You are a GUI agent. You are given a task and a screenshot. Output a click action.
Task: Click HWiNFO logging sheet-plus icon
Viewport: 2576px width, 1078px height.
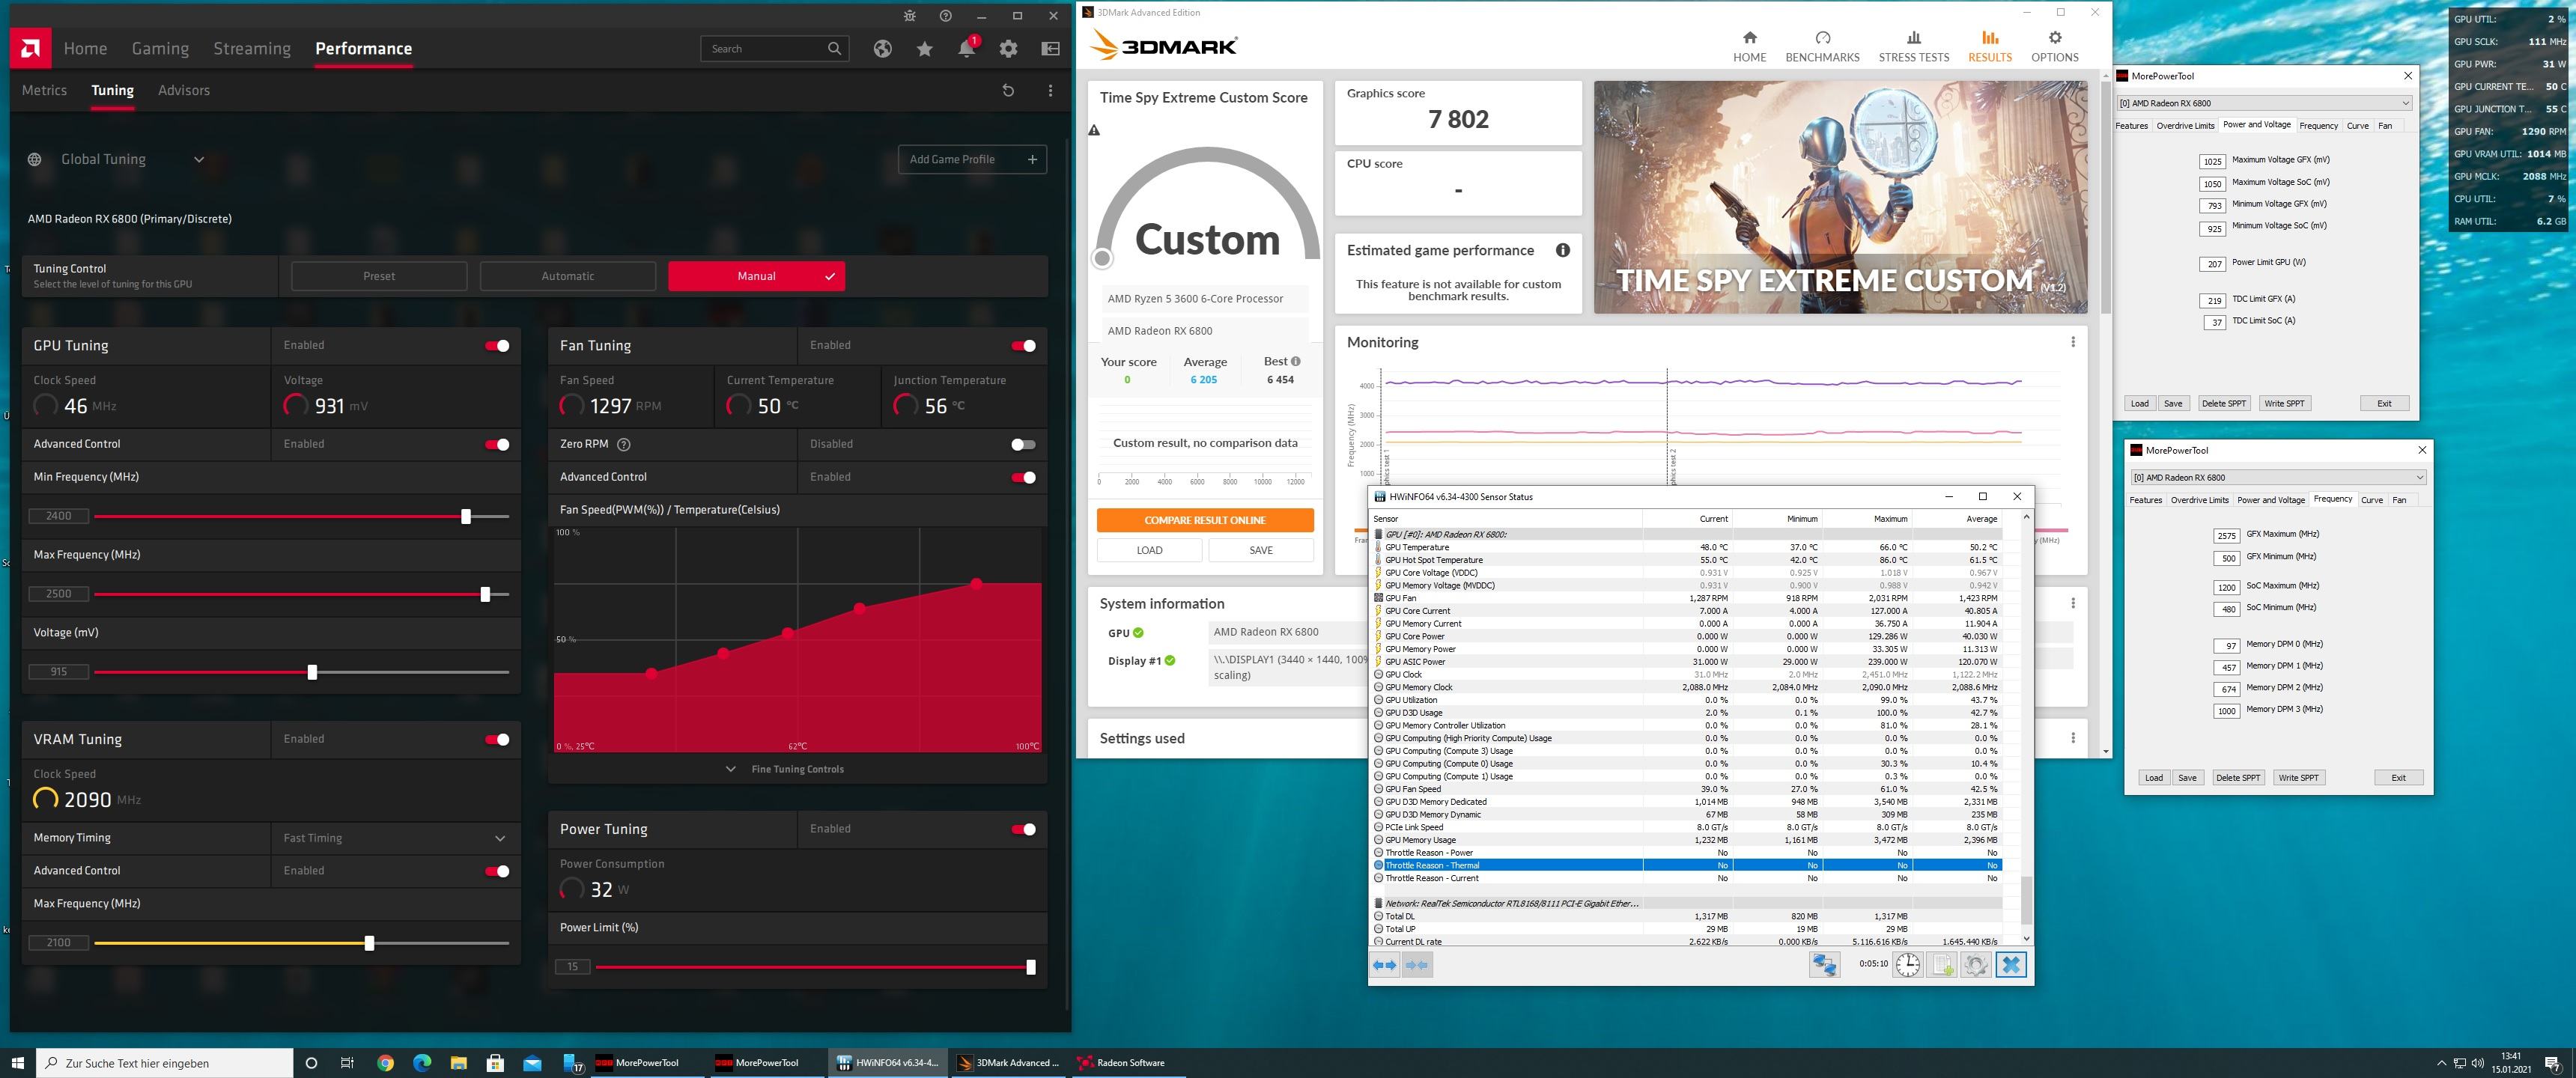(1942, 965)
